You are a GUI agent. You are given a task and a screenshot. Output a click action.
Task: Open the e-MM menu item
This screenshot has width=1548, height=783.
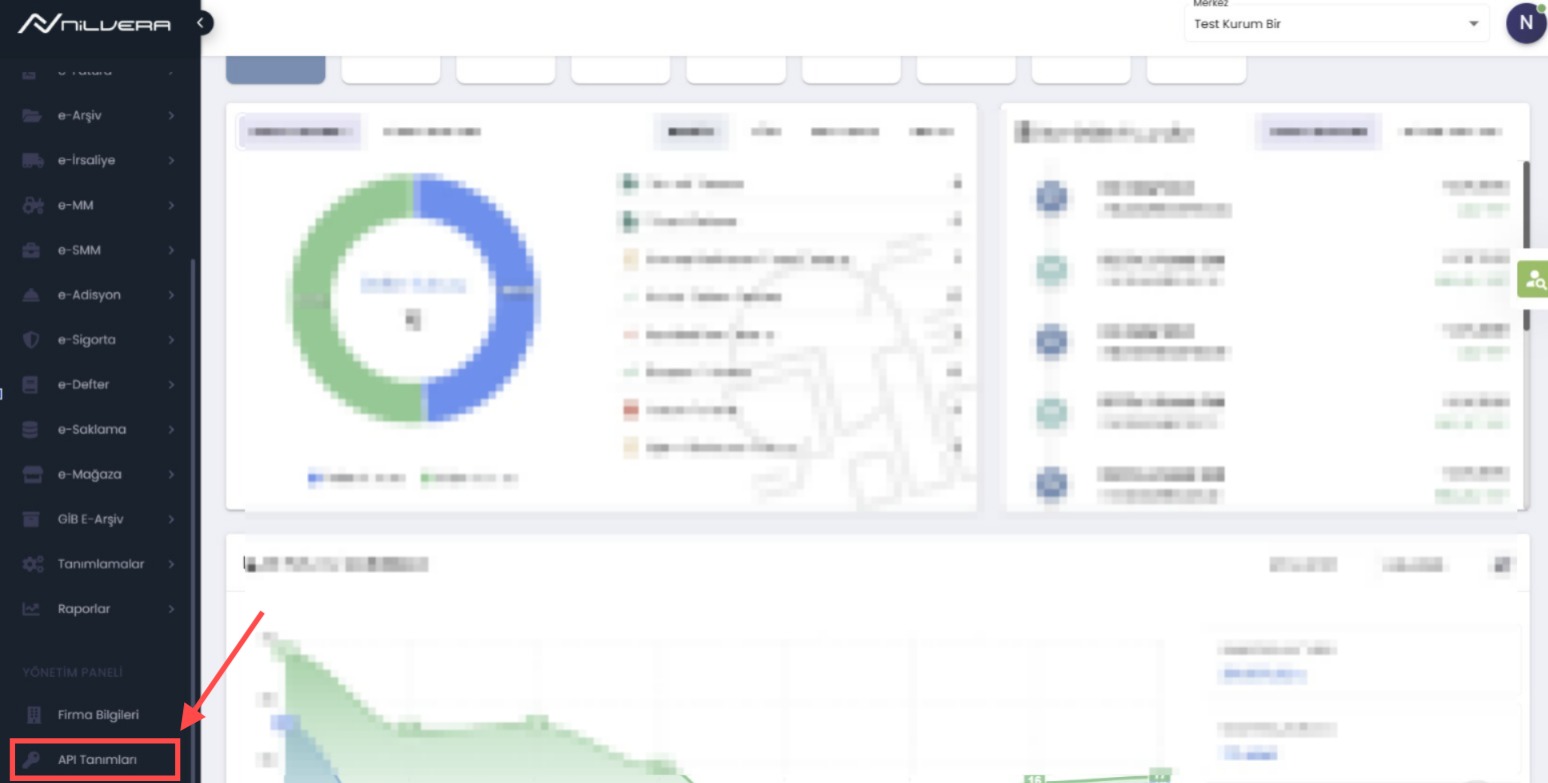tap(76, 205)
